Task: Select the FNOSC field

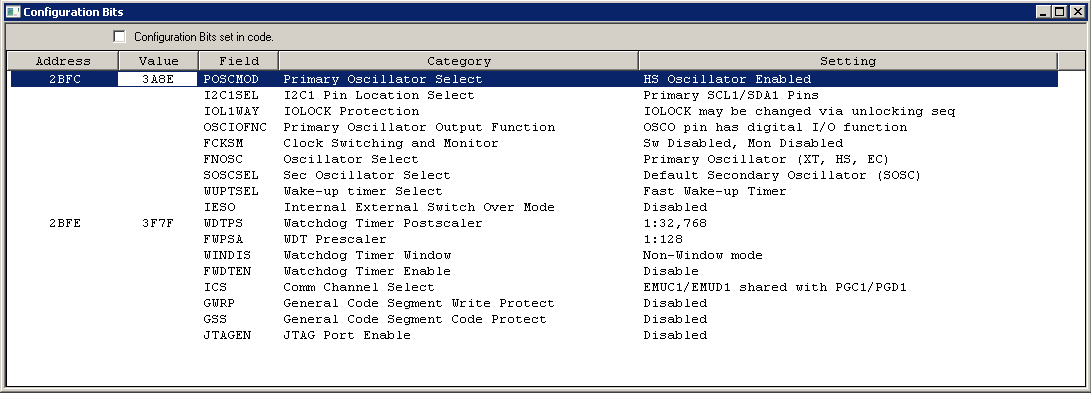Action: click(x=223, y=159)
